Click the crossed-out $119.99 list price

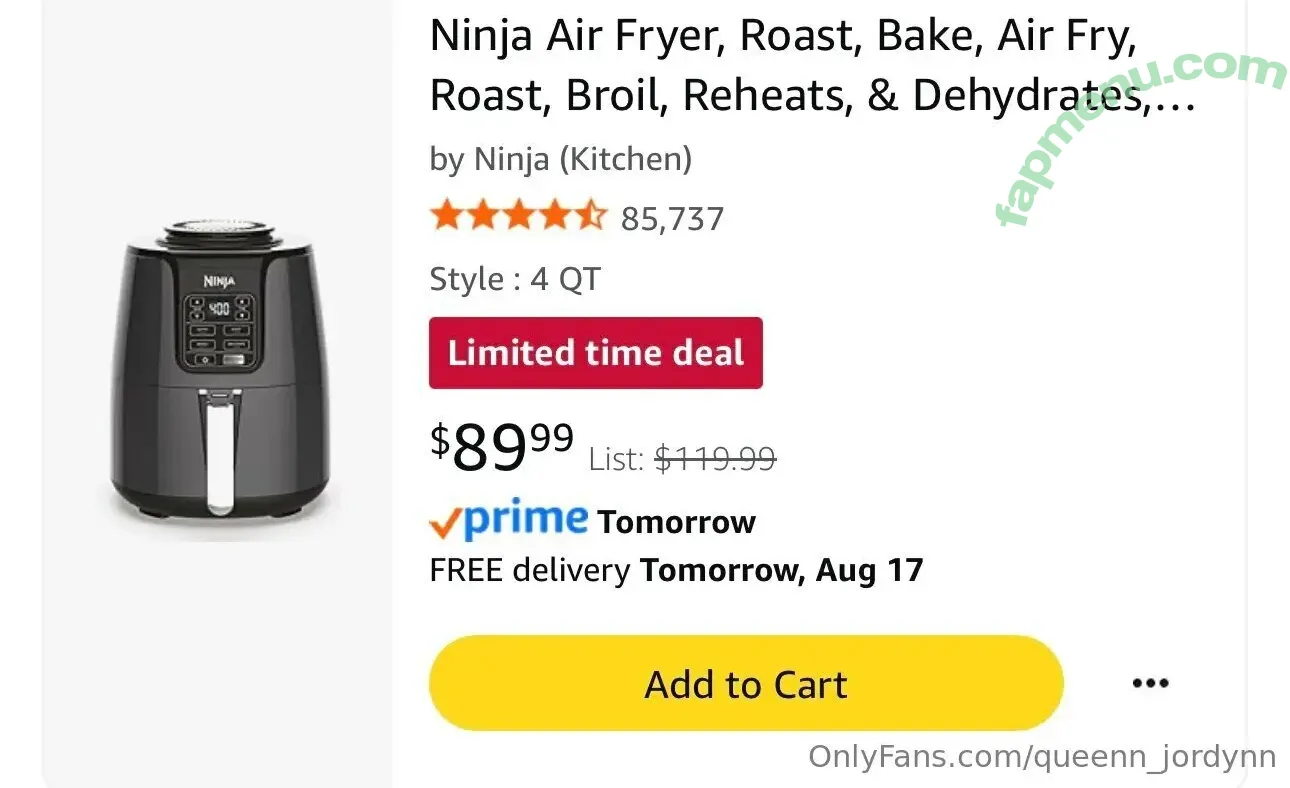pos(715,459)
